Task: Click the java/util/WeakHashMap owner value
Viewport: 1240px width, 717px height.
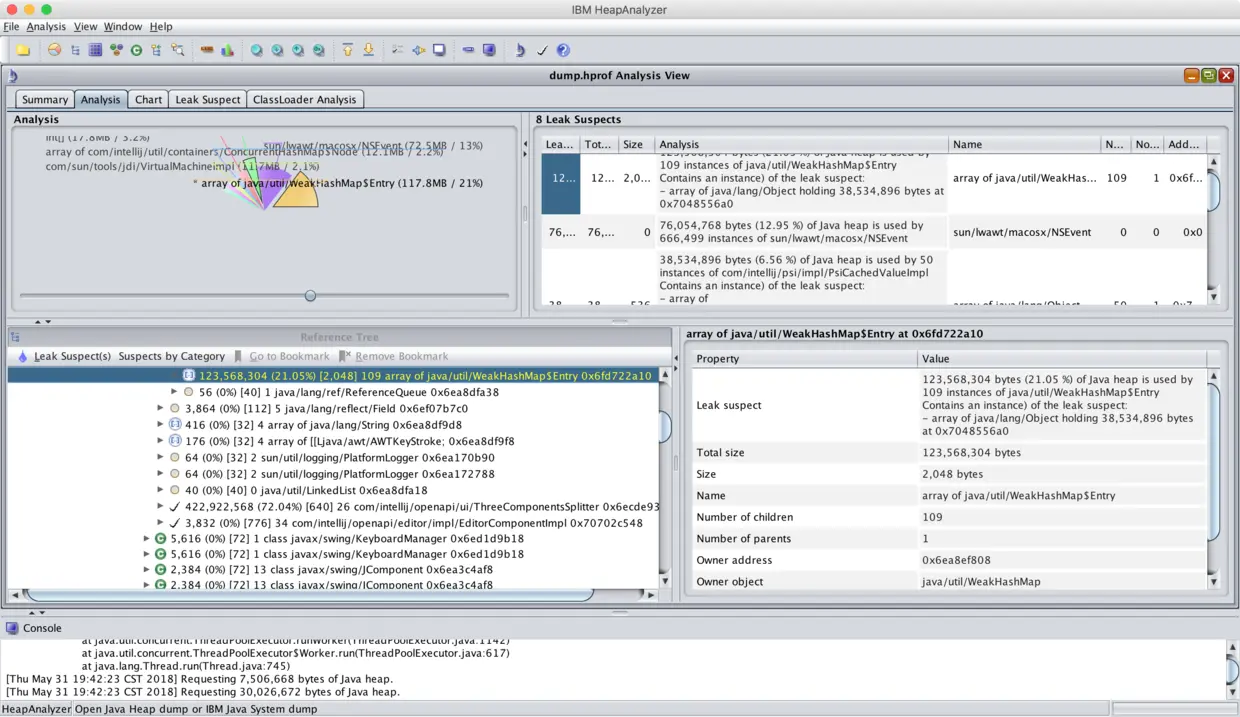Action: [x=981, y=582]
